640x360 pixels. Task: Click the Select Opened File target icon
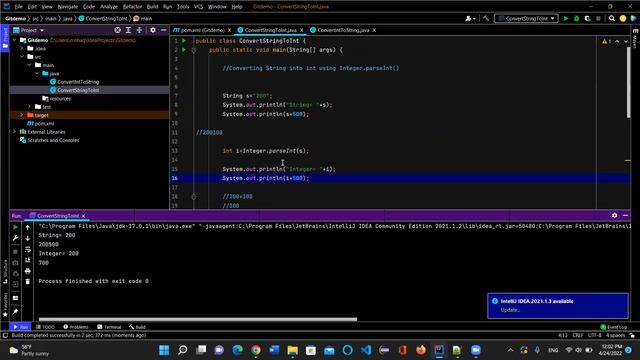pyautogui.click(x=118, y=30)
